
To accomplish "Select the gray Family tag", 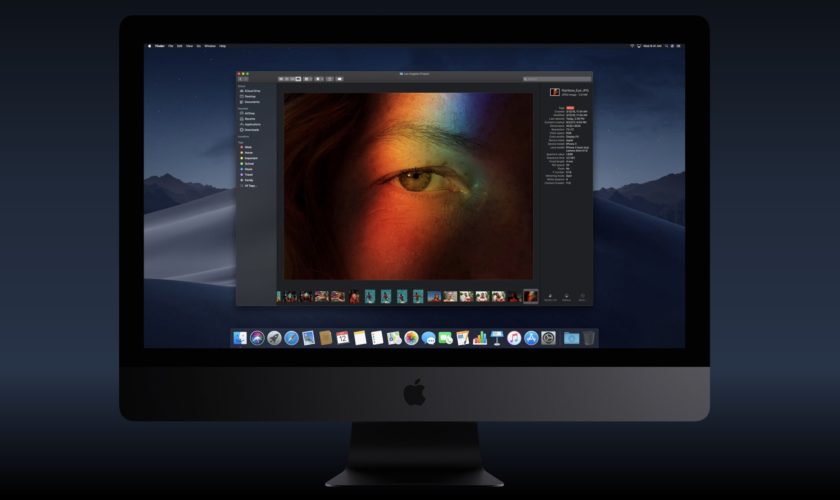I will coord(246,180).
